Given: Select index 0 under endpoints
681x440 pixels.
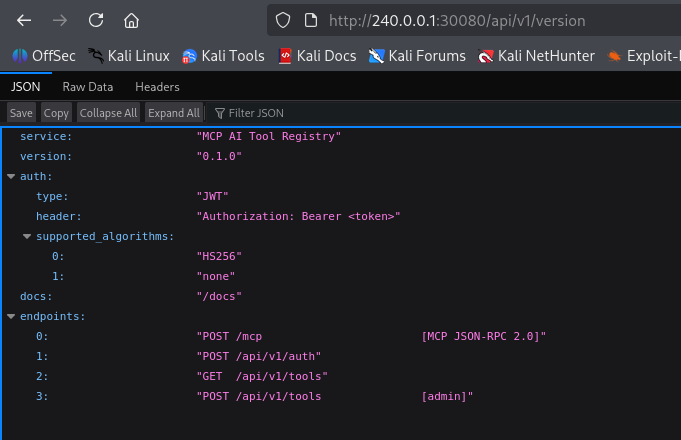Looking at the screenshot, I should point(42,336).
